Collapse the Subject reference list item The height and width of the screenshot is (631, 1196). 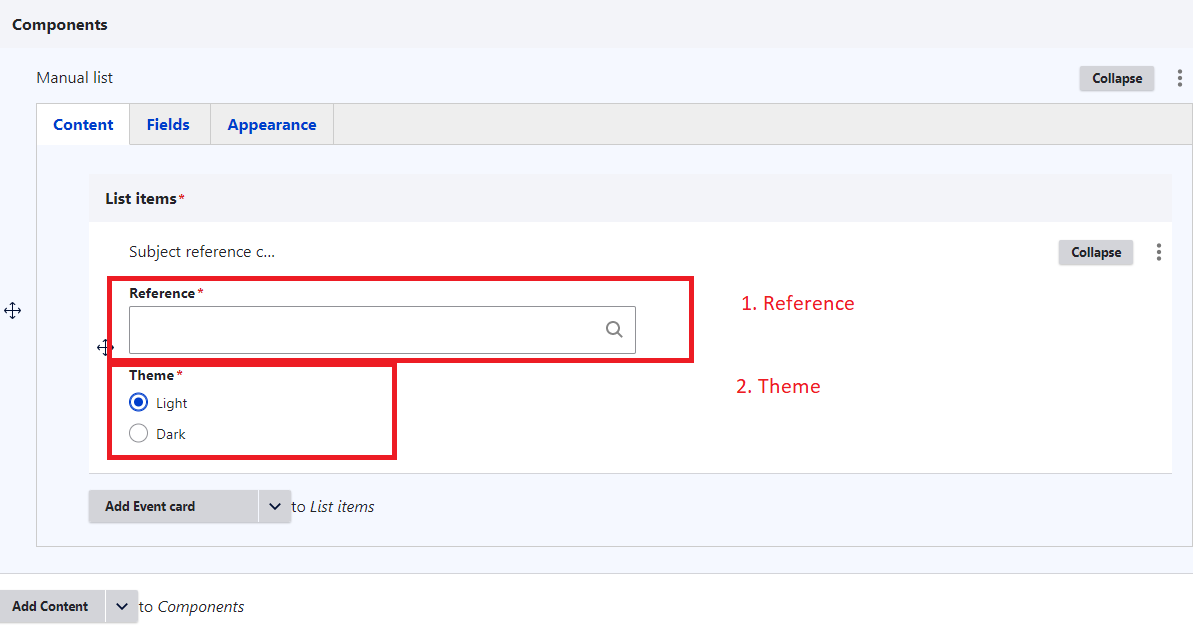click(1095, 252)
